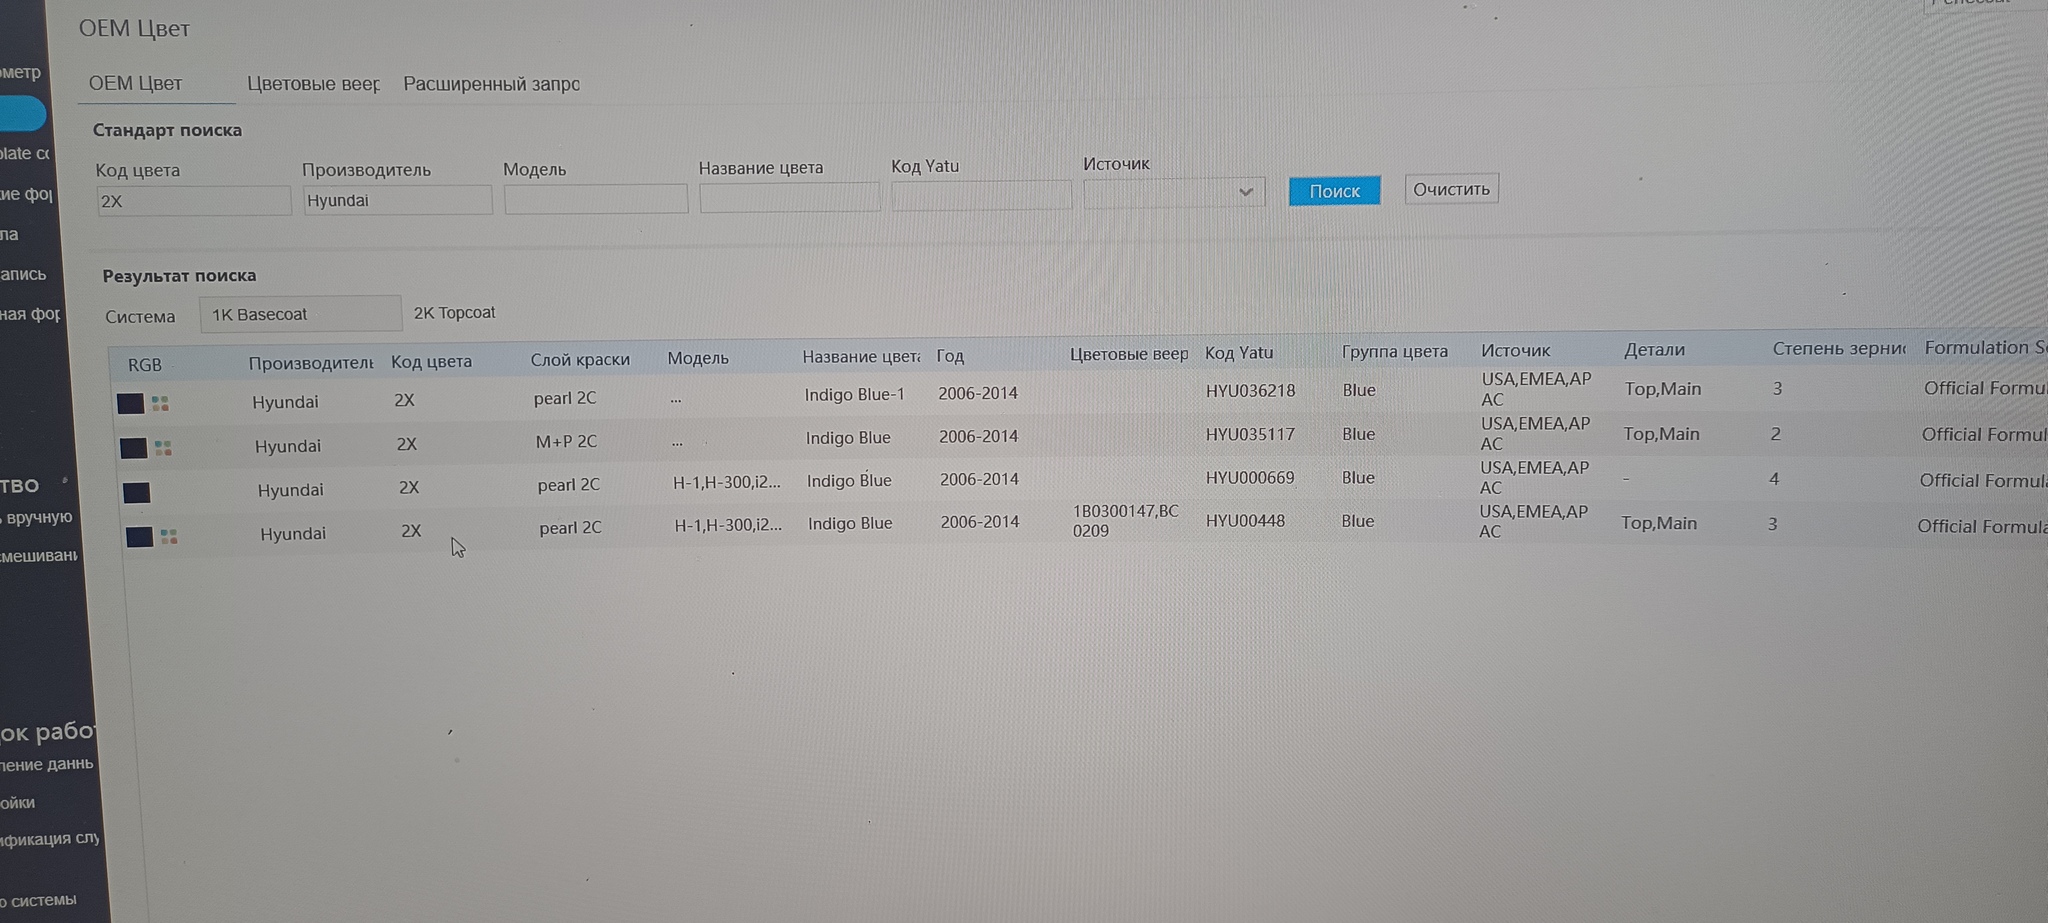Sort by Код цвета column header
2048x923 pixels.
(431, 361)
